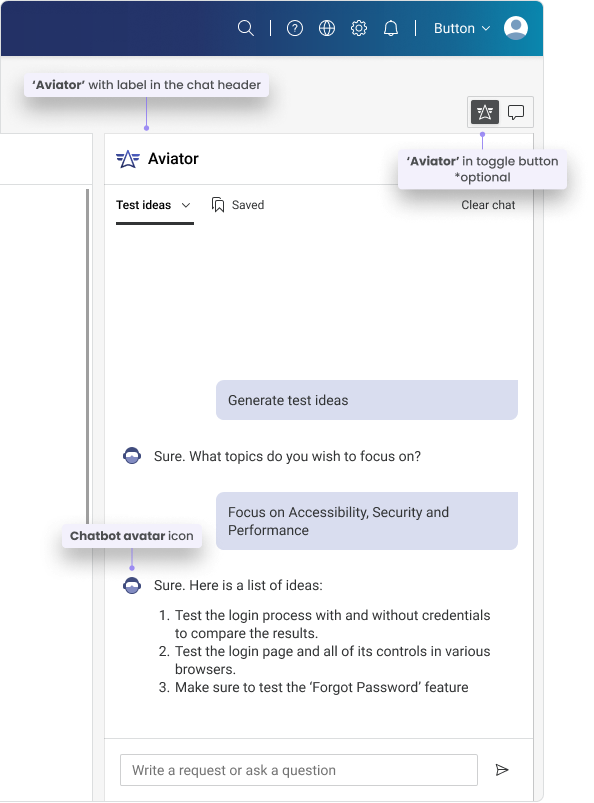The height and width of the screenshot is (803, 594).
Task: Click the user profile avatar
Action: [516, 28]
